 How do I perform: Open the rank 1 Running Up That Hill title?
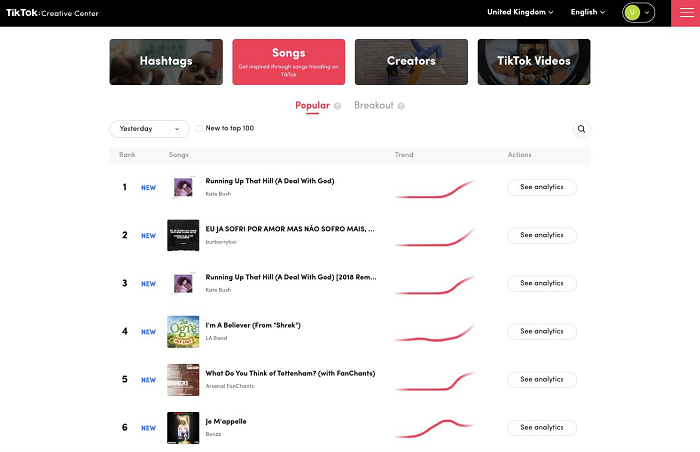[270, 181]
